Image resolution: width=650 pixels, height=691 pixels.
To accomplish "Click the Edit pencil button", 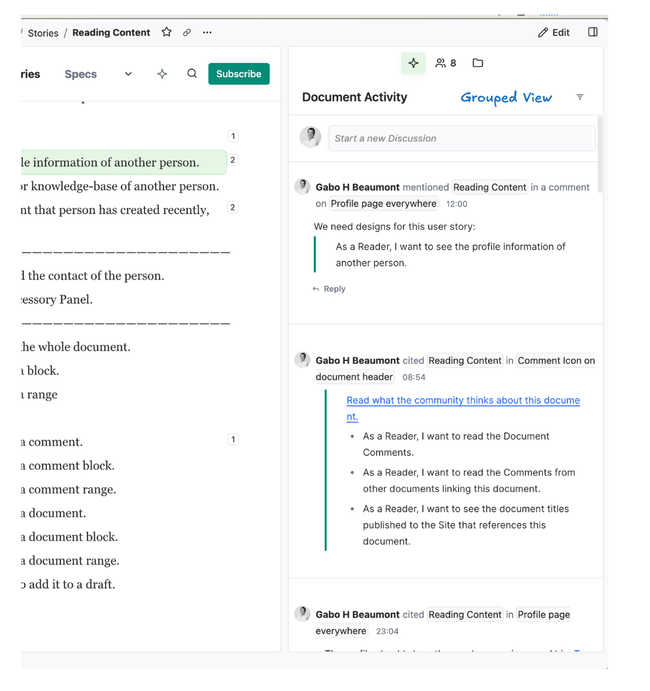I will coord(554,32).
